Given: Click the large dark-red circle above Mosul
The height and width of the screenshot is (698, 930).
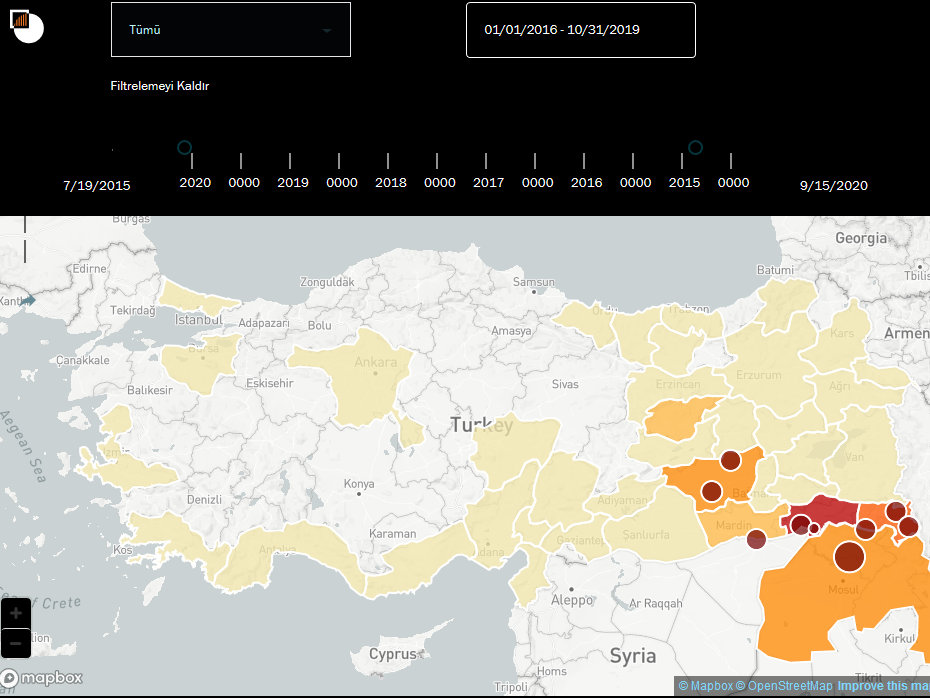Looking at the screenshot, I should click(849, 556).
